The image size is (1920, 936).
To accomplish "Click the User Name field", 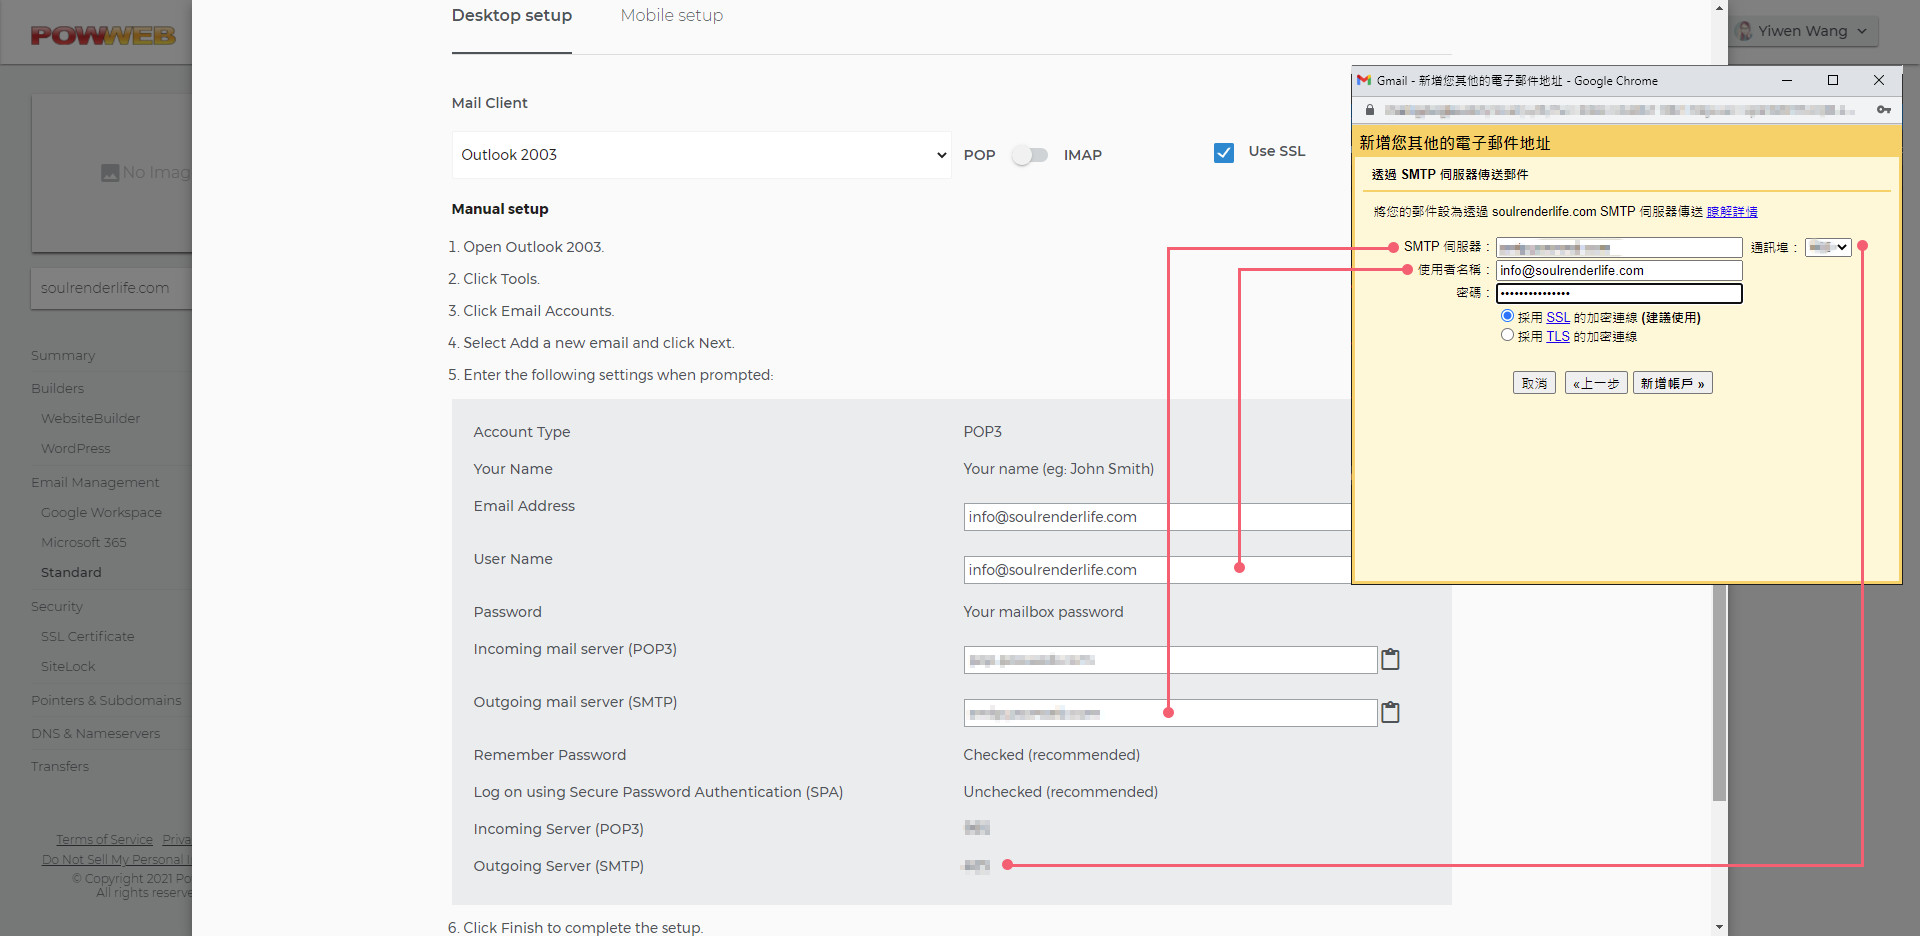I will (1157, 570).
